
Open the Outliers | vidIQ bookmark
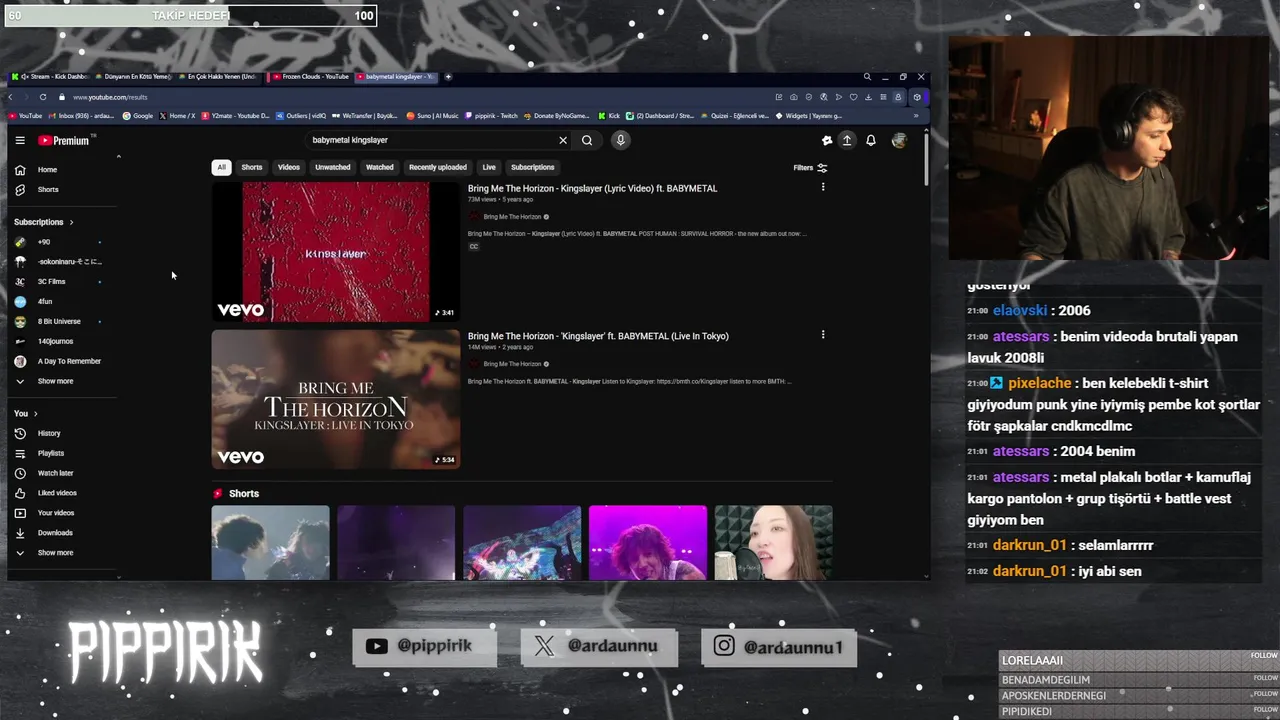[x=301, y=116]
